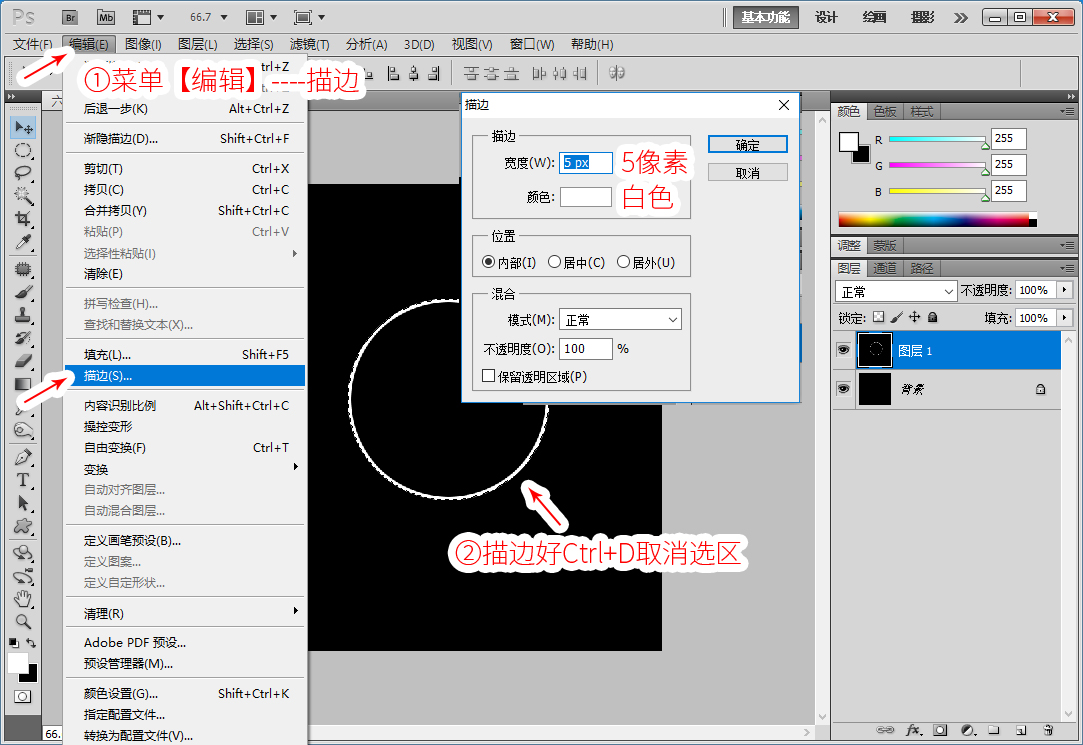
Task: Switch to the 路径 tab
Action: [921, 268]
